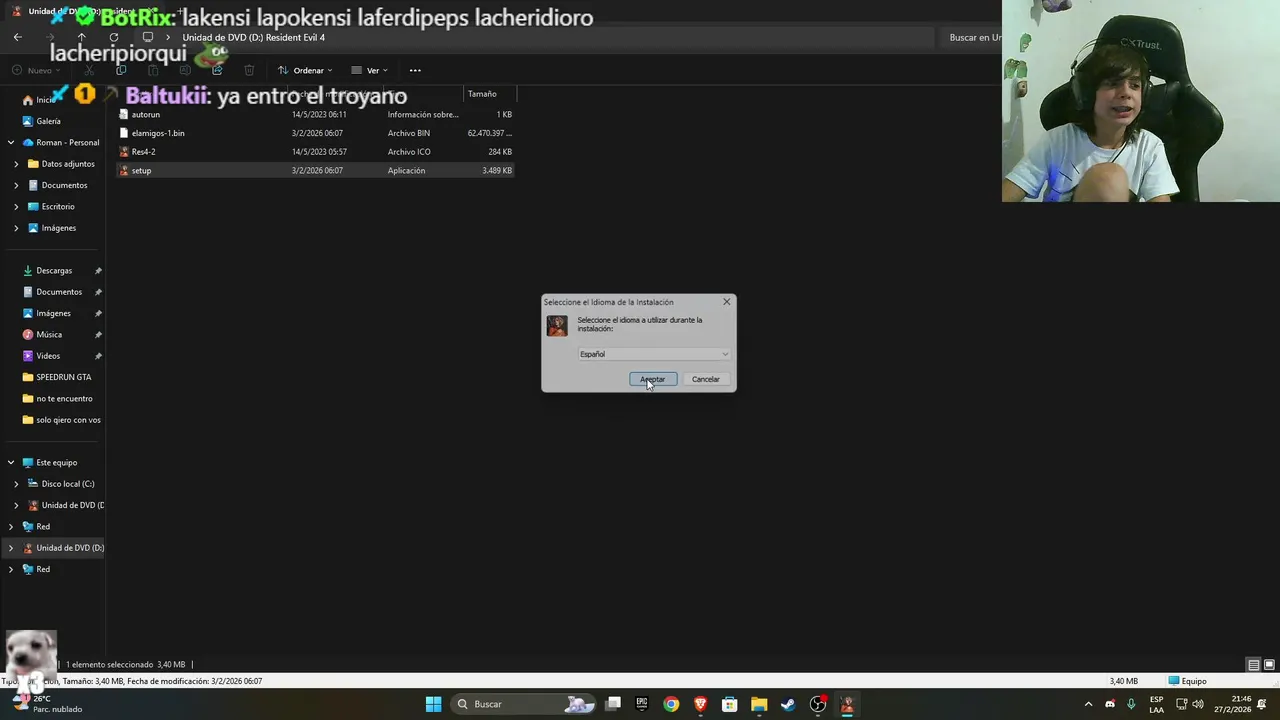The image size is (1280, 720).
Task: Open the Windows Start menu
Action: [433, 704]
